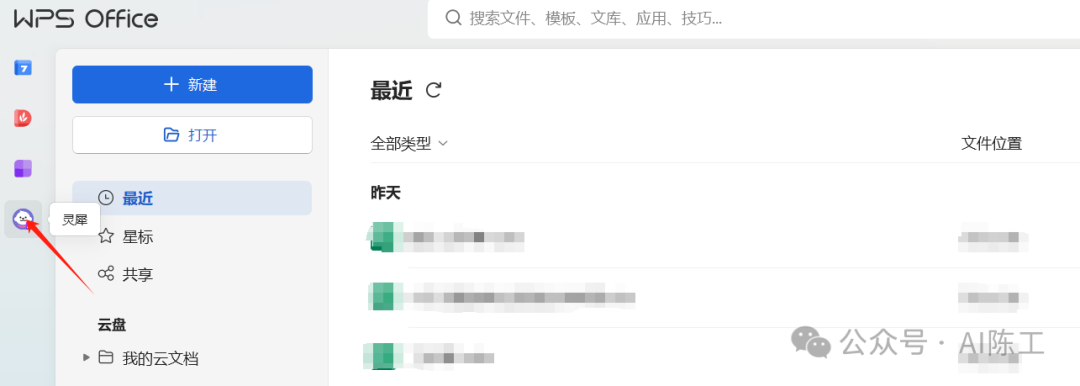Select 星标 in the navigation list
The width and height of the screenshot is (1080, 386).
pyautogui.click(x=192, y=236)
